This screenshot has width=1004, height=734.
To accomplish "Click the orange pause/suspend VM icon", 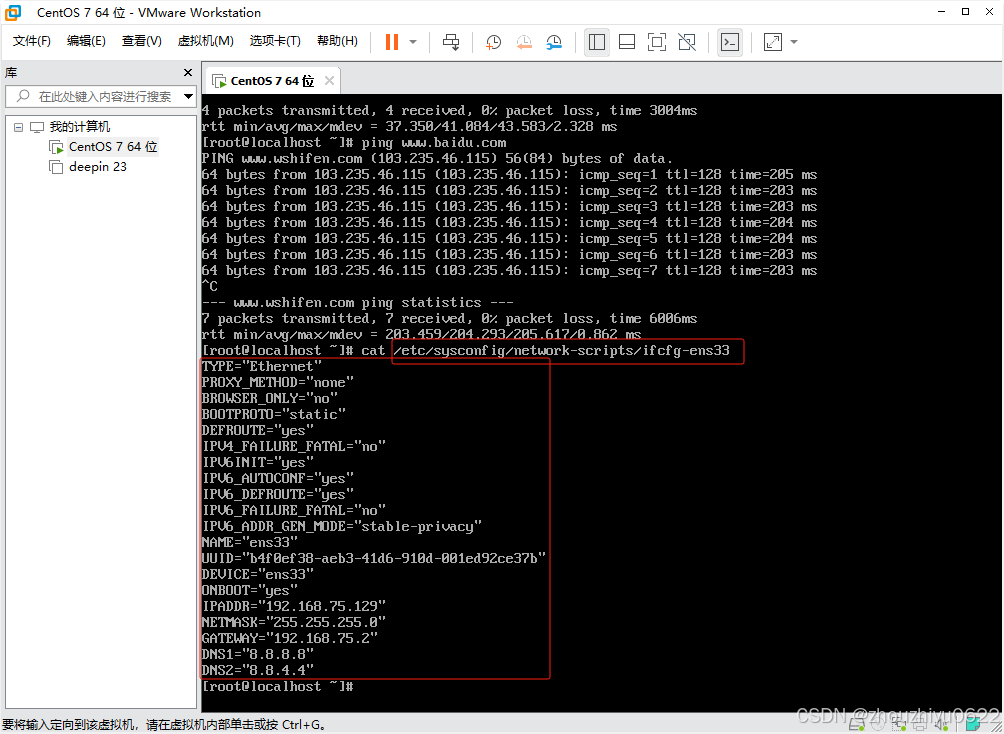I will click(392, 42).
